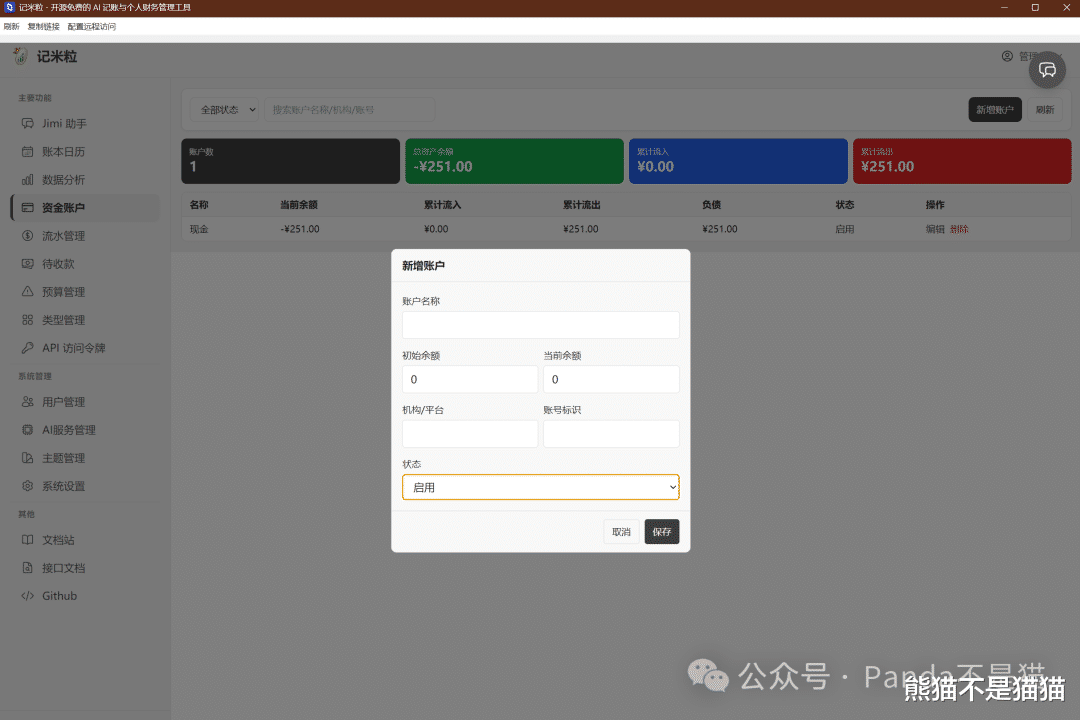Screen dimensions: 1080x720
Task: Click the 负债 table column header
Action: pos(712,205)
